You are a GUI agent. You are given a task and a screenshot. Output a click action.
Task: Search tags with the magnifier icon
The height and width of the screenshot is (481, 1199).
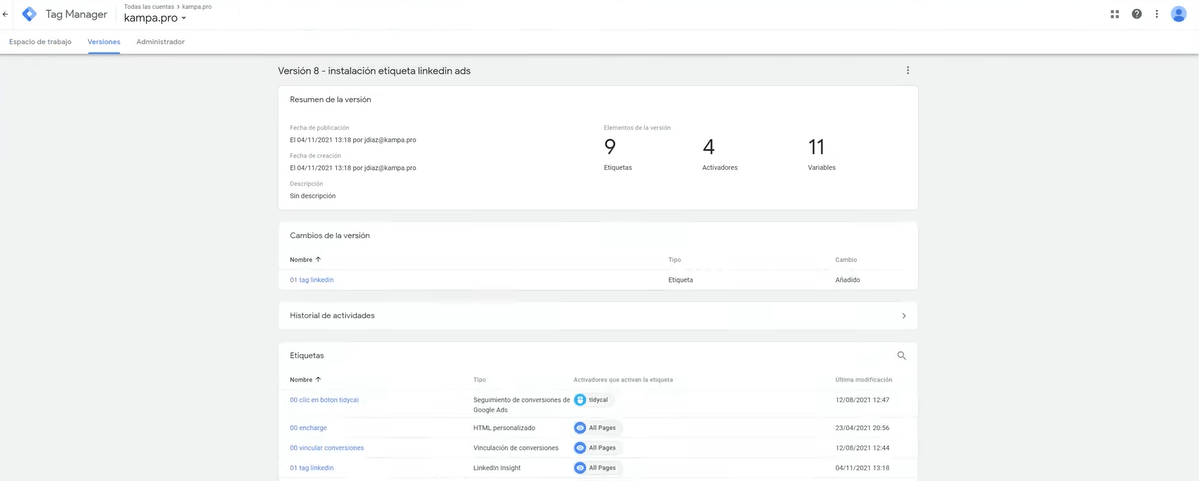click(x=902, y=356)
